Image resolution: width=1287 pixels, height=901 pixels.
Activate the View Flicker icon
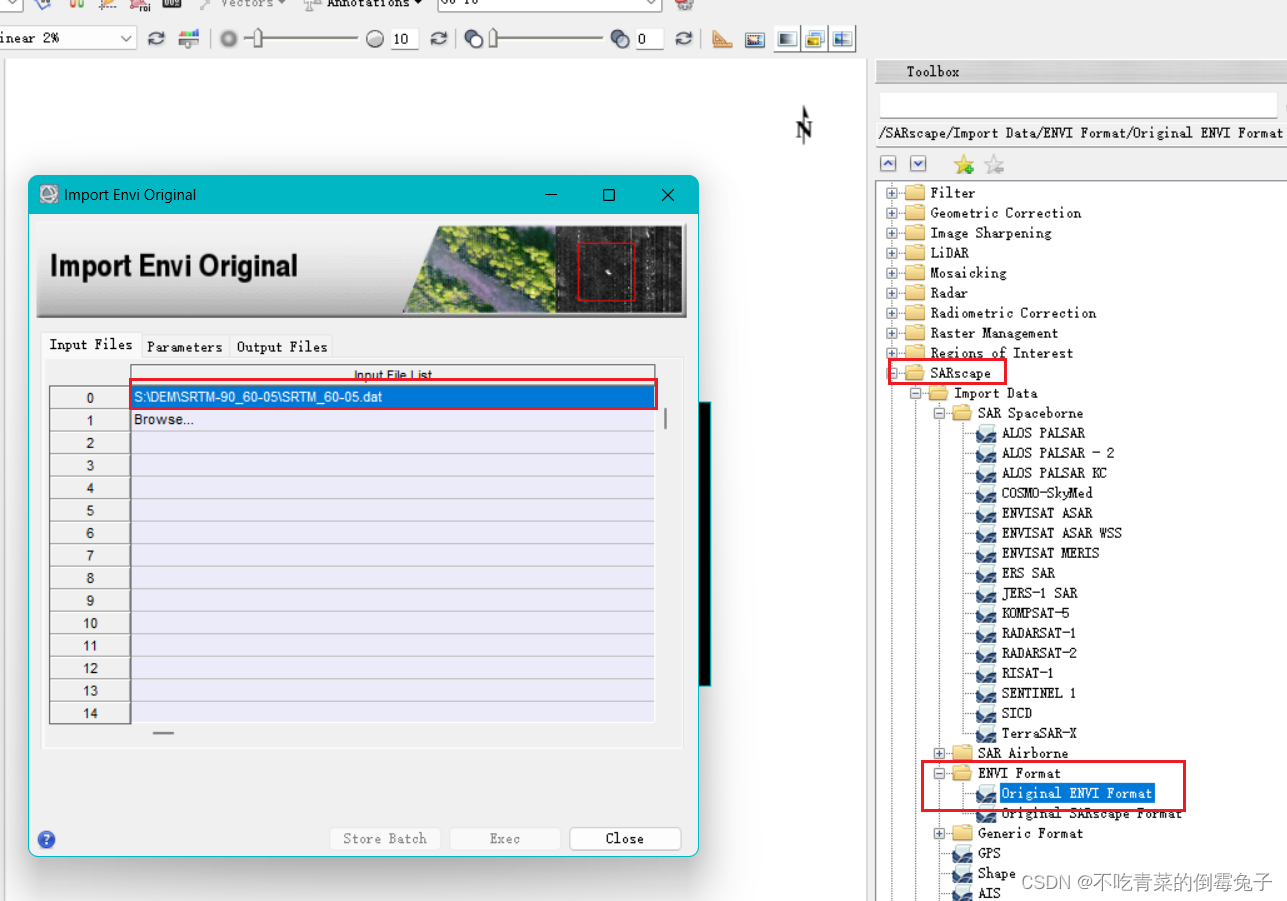815,40
